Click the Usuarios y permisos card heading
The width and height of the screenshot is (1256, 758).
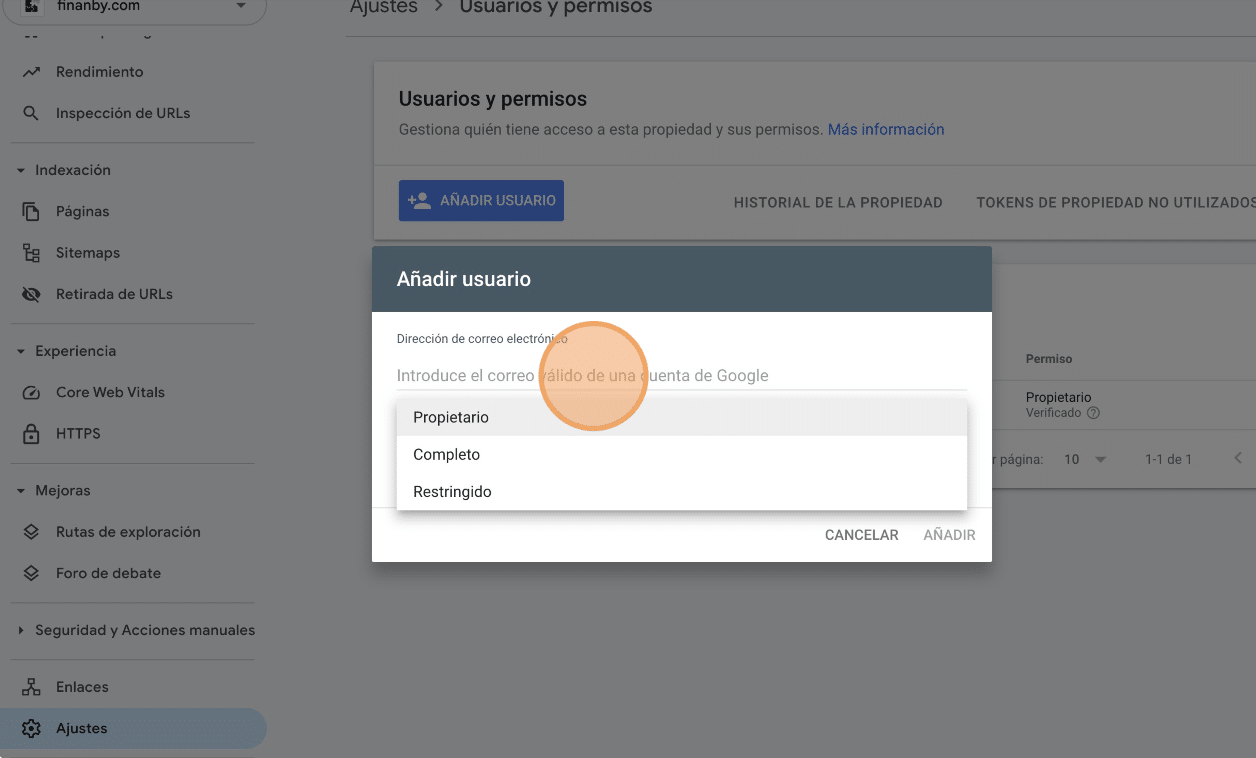pyautogui.click(x=493, y=99)
